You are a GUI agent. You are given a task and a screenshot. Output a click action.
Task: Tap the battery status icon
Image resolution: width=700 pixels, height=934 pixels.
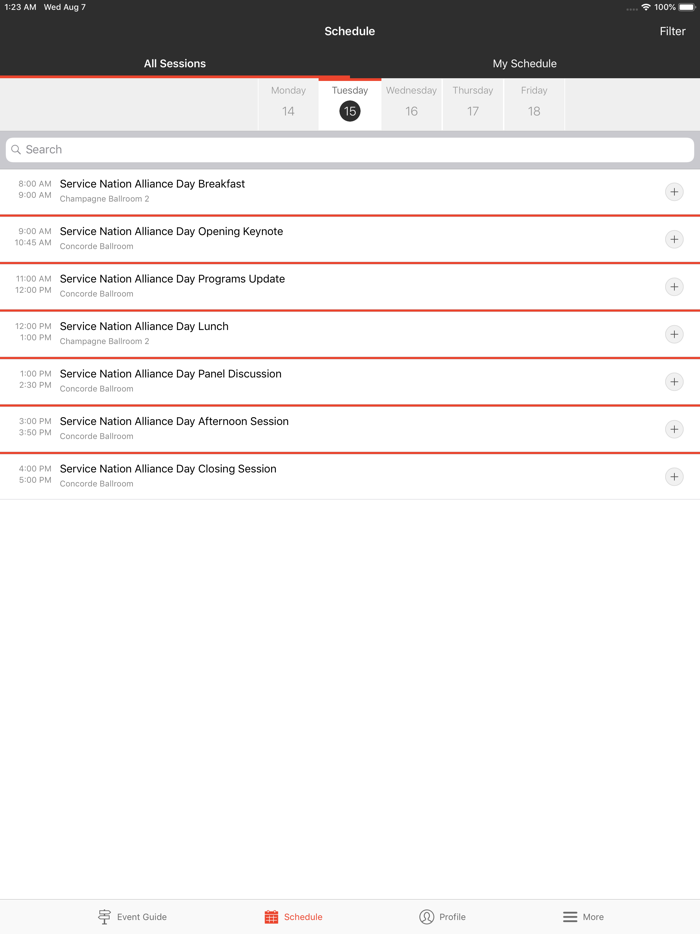pos(686,7)
